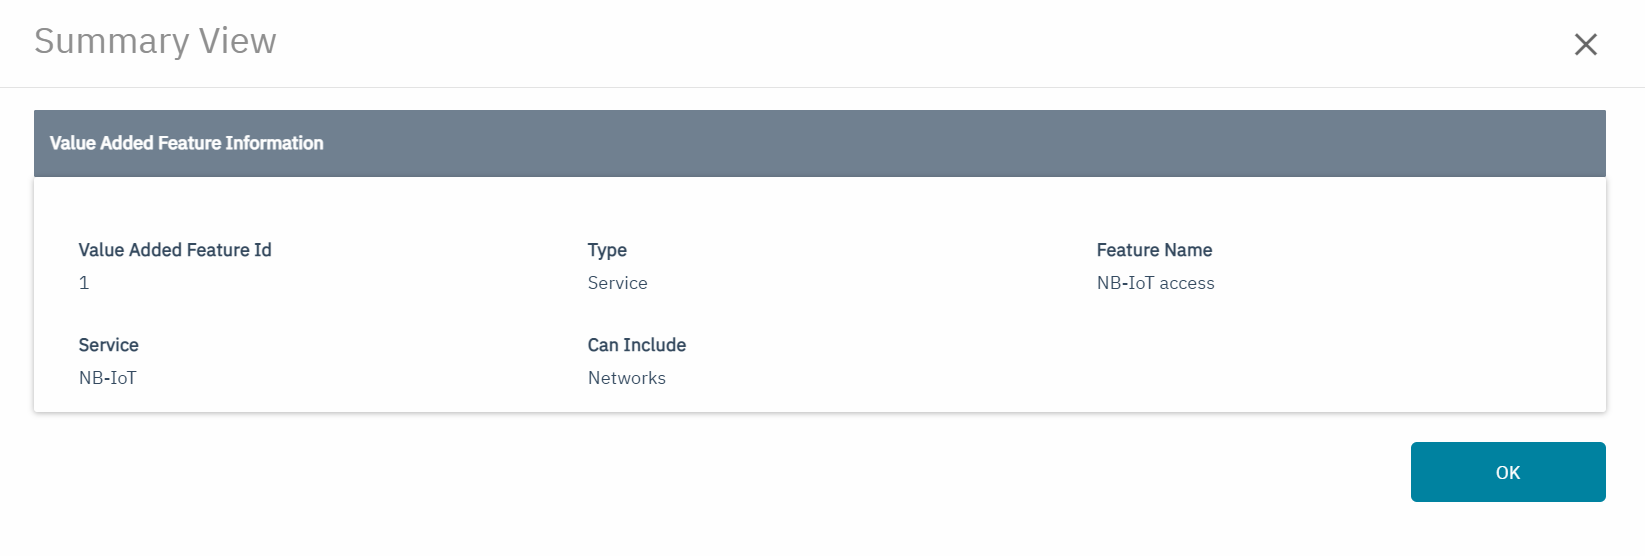The image size is (1645, 556).
Task: Click the "Networks" value under Can Include
Action: pyautogui.click(x=626, y=378)
